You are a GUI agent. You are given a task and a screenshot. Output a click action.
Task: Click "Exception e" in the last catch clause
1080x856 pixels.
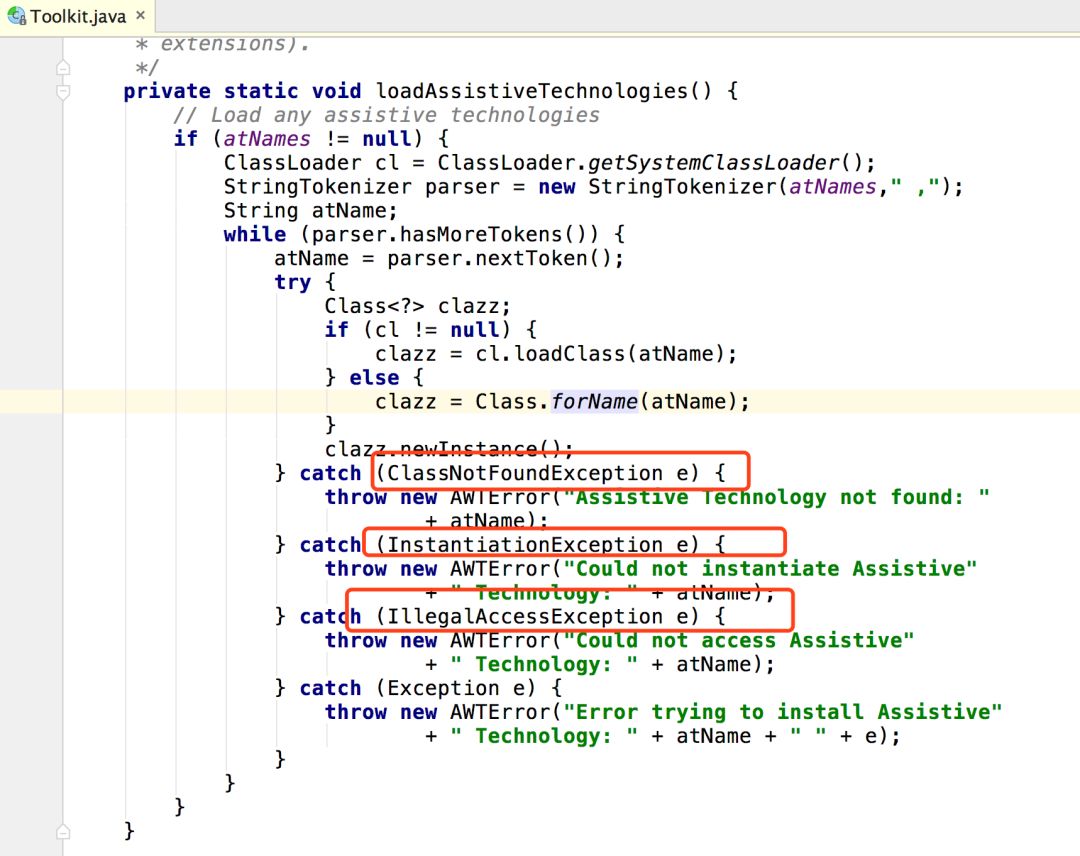(x=455, y=688)
